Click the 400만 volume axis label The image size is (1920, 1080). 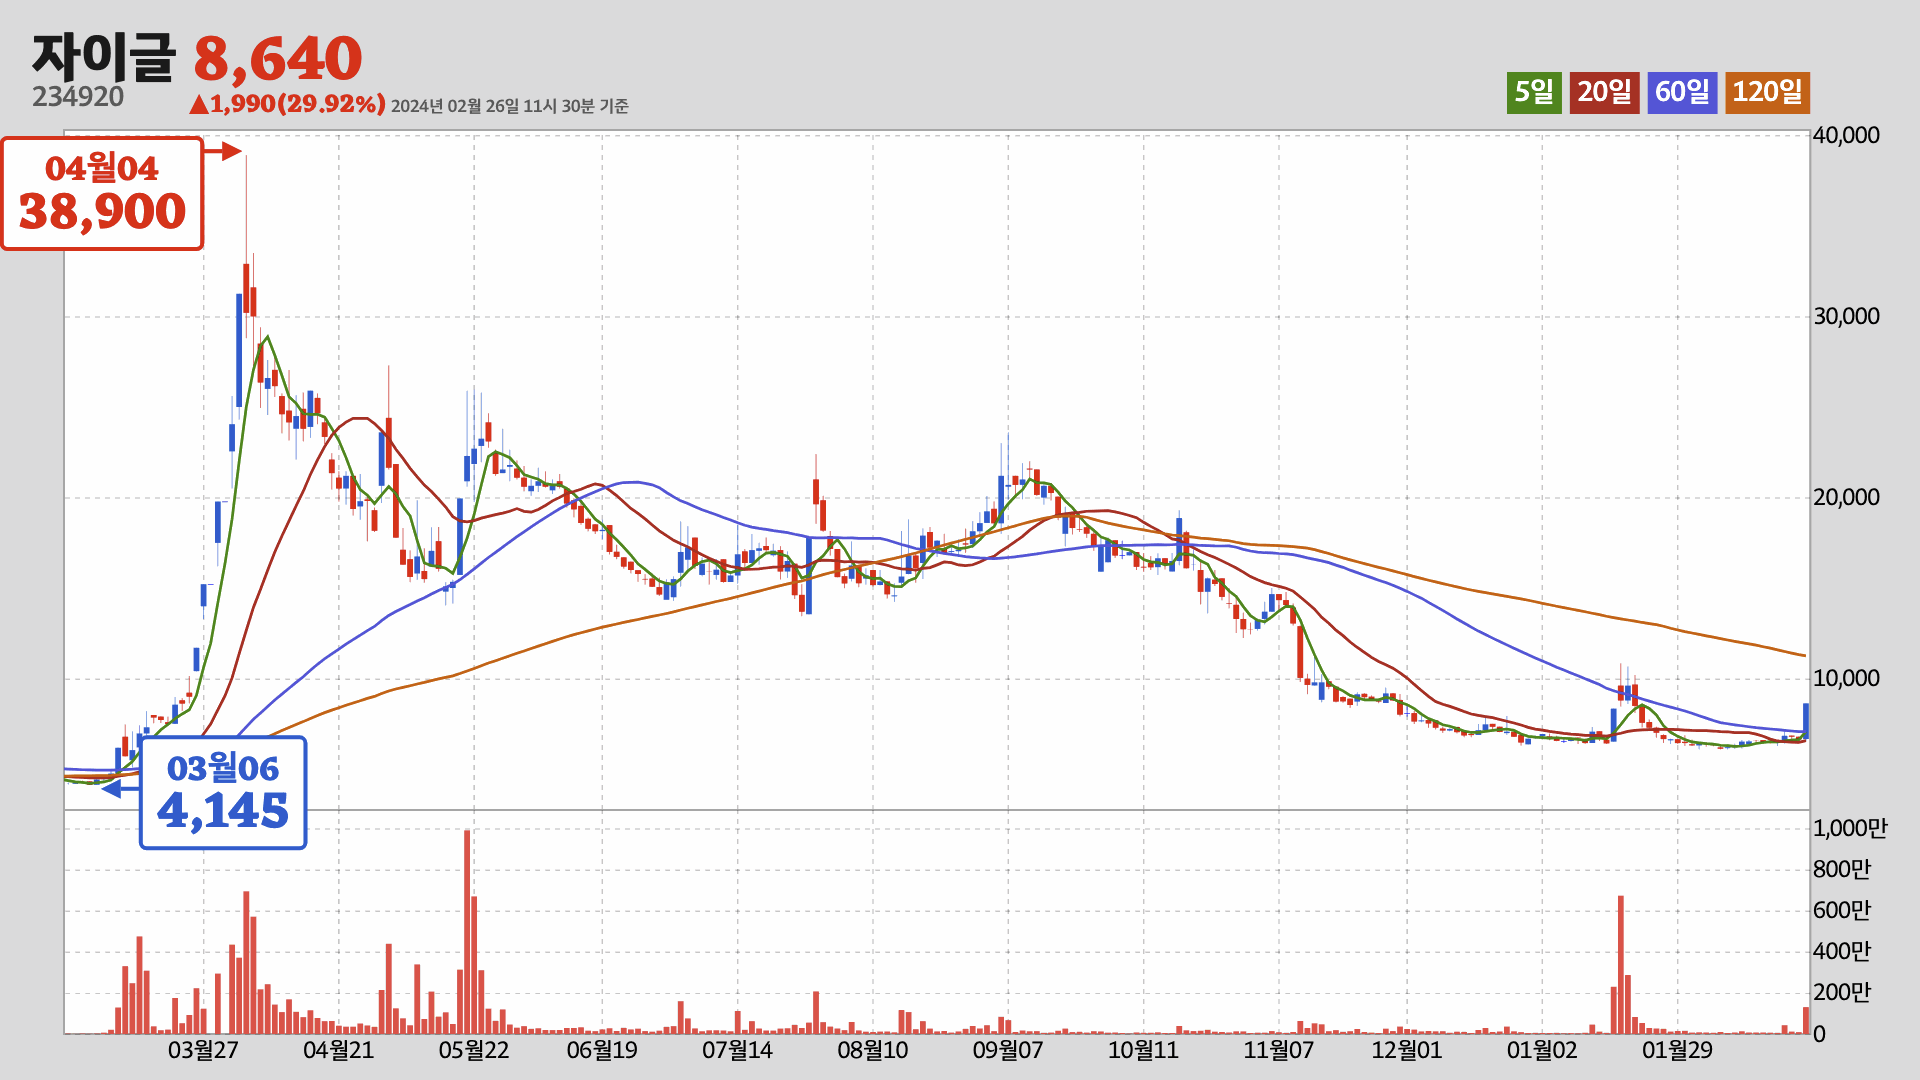click(1842, 951)
